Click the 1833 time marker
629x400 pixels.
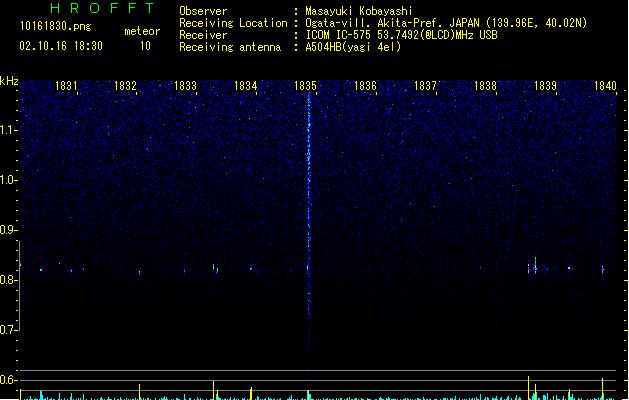(x=185, y=86)
